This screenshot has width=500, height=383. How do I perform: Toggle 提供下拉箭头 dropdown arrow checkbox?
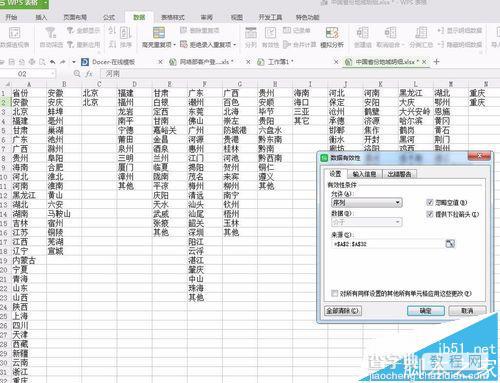(x=430, y=214)
